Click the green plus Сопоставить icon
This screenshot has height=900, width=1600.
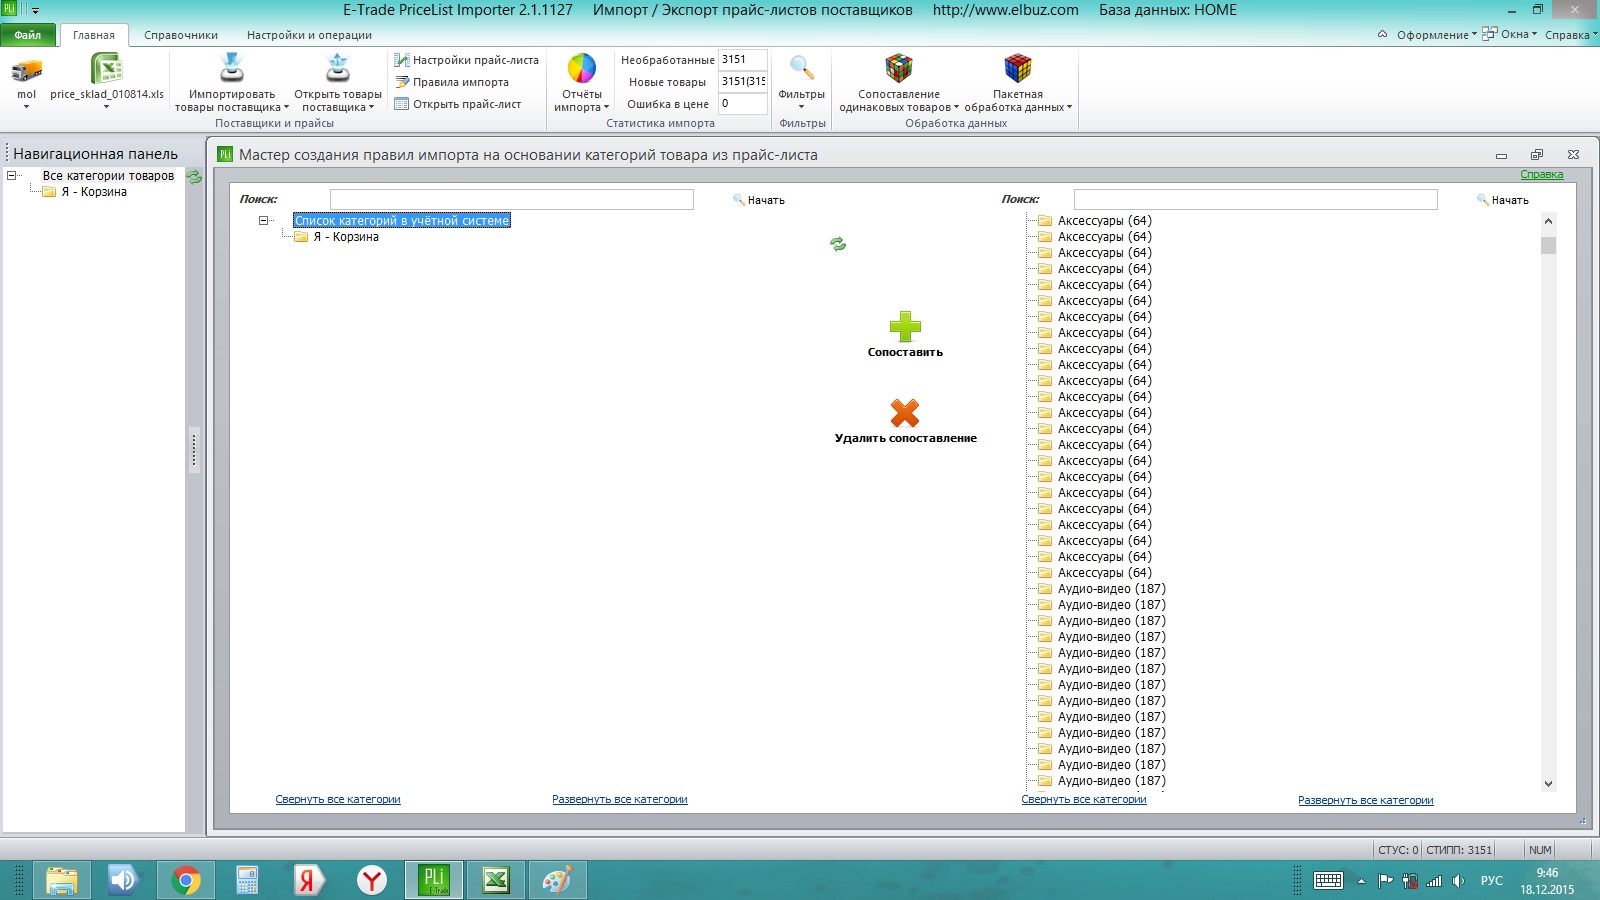905,326
